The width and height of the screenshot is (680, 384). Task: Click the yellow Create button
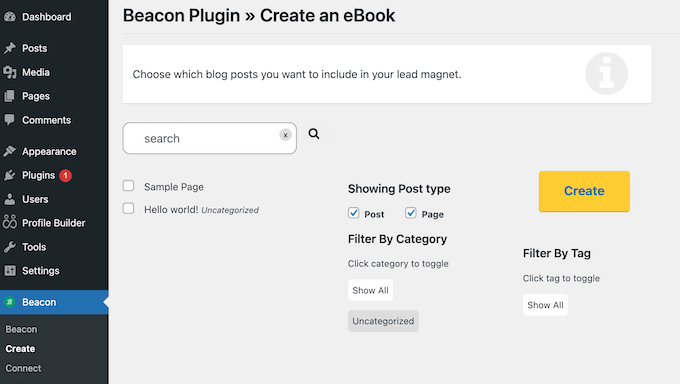tap(584, 191)
